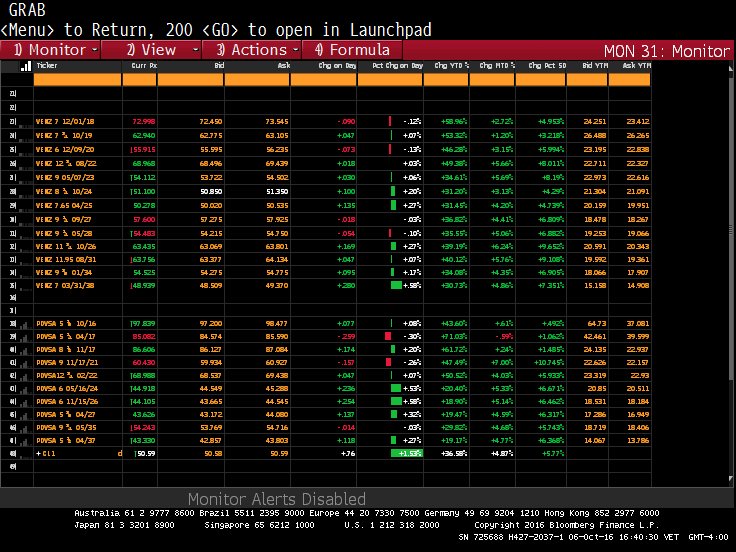736x552 pixels.
Task: Click the MON 31: Monitor title label
Action: pyautogui.click(x=667, y=51)
